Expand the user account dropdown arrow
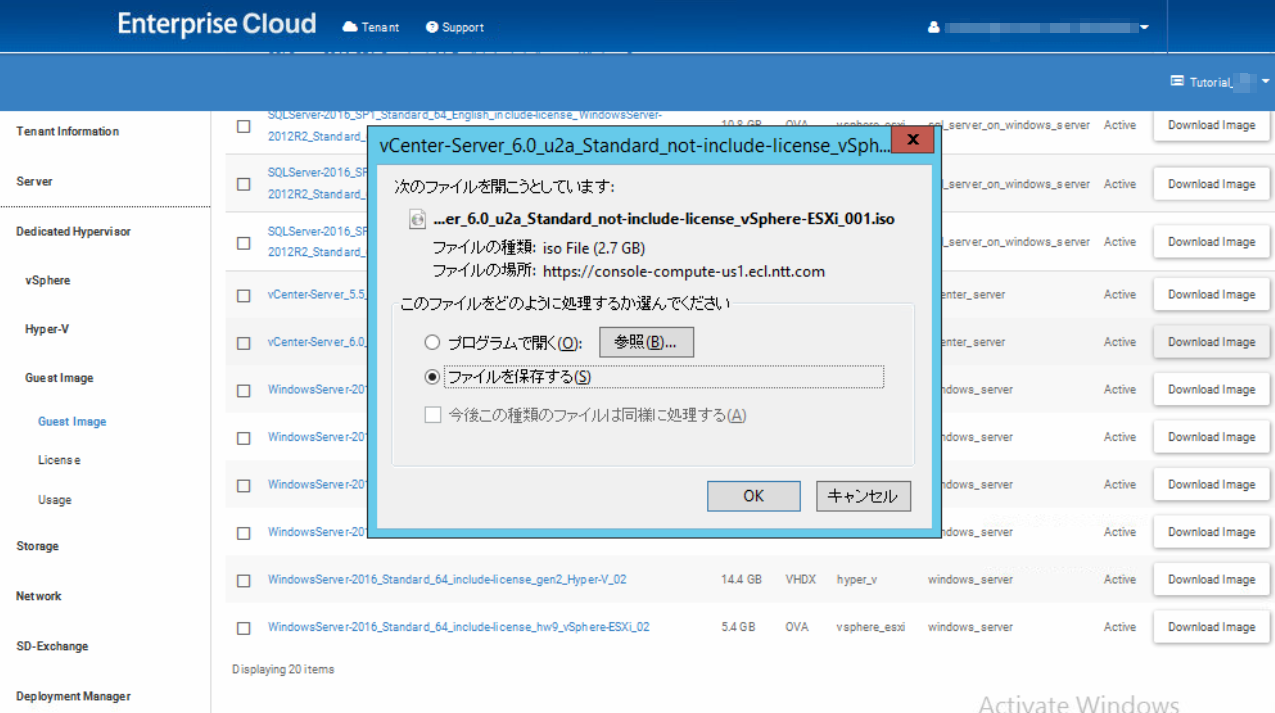 1144,28
